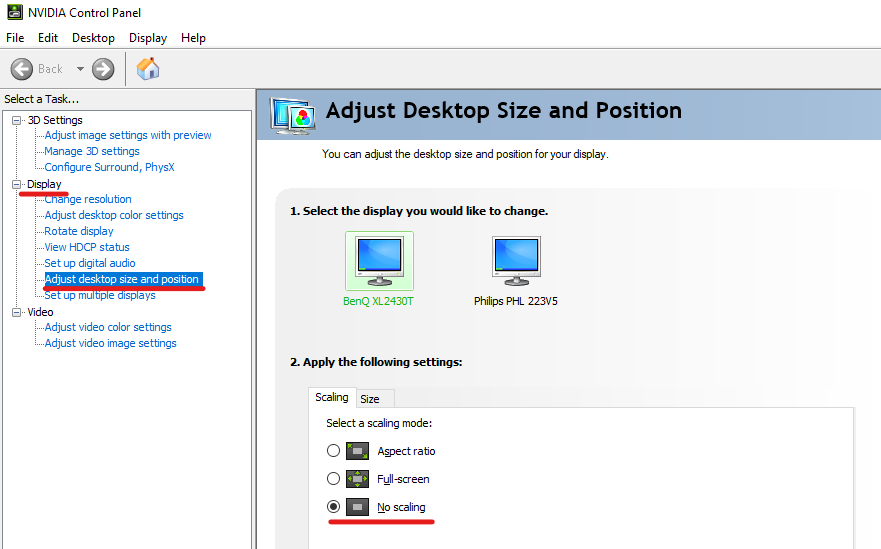Click the BenQ XL2430T label text
Screen dimensions: 881x549
378,301
